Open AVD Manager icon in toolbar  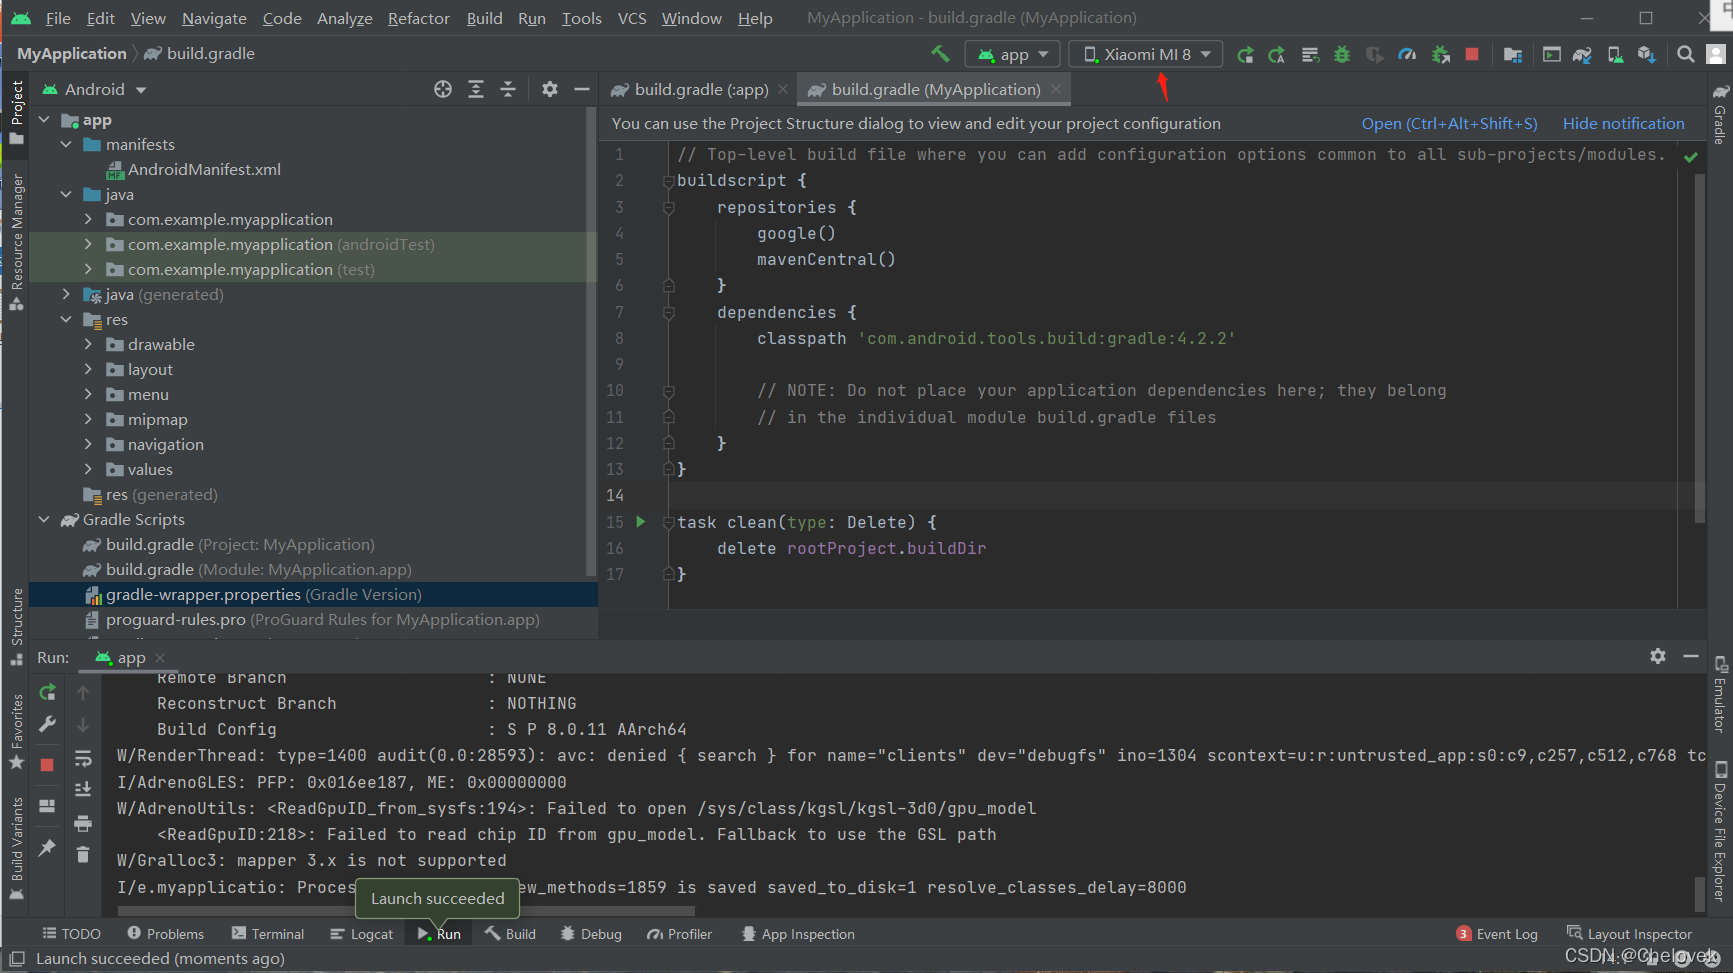click(x=1615, y=54)
